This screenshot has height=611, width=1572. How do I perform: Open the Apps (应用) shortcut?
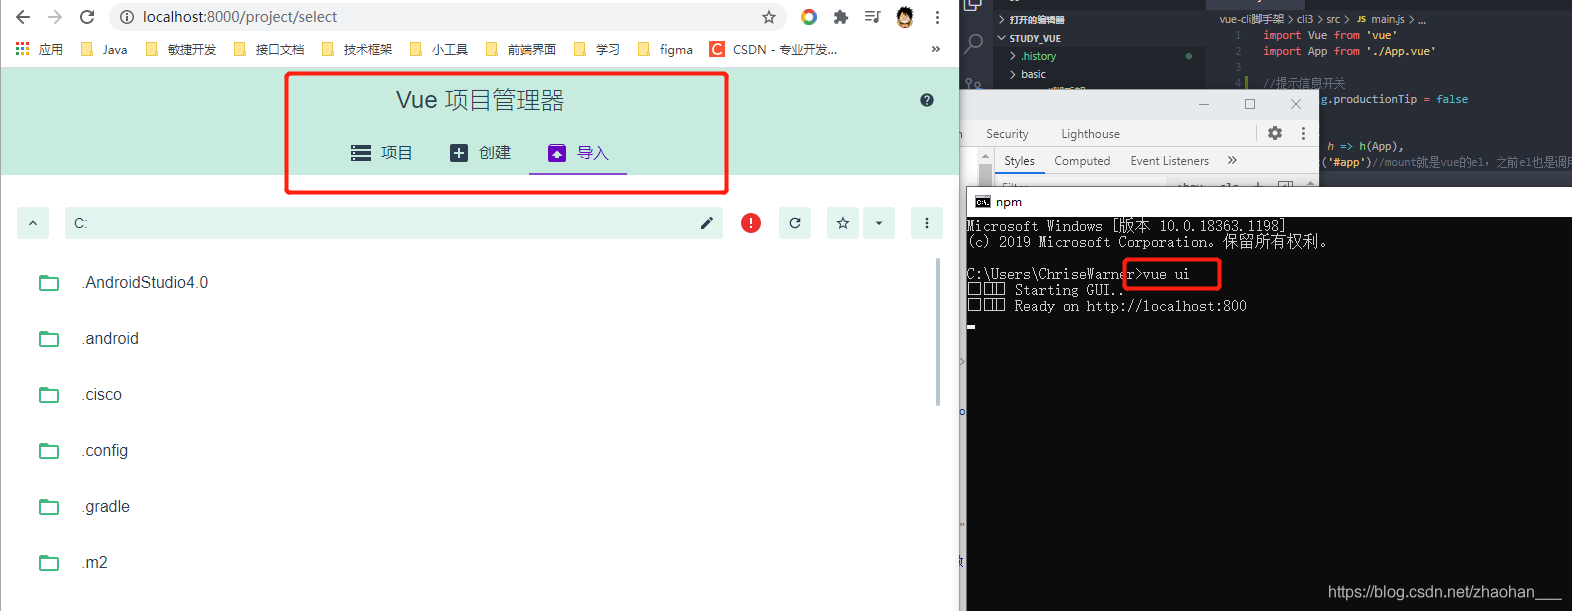pyautogui.click(x=39, y=49)
